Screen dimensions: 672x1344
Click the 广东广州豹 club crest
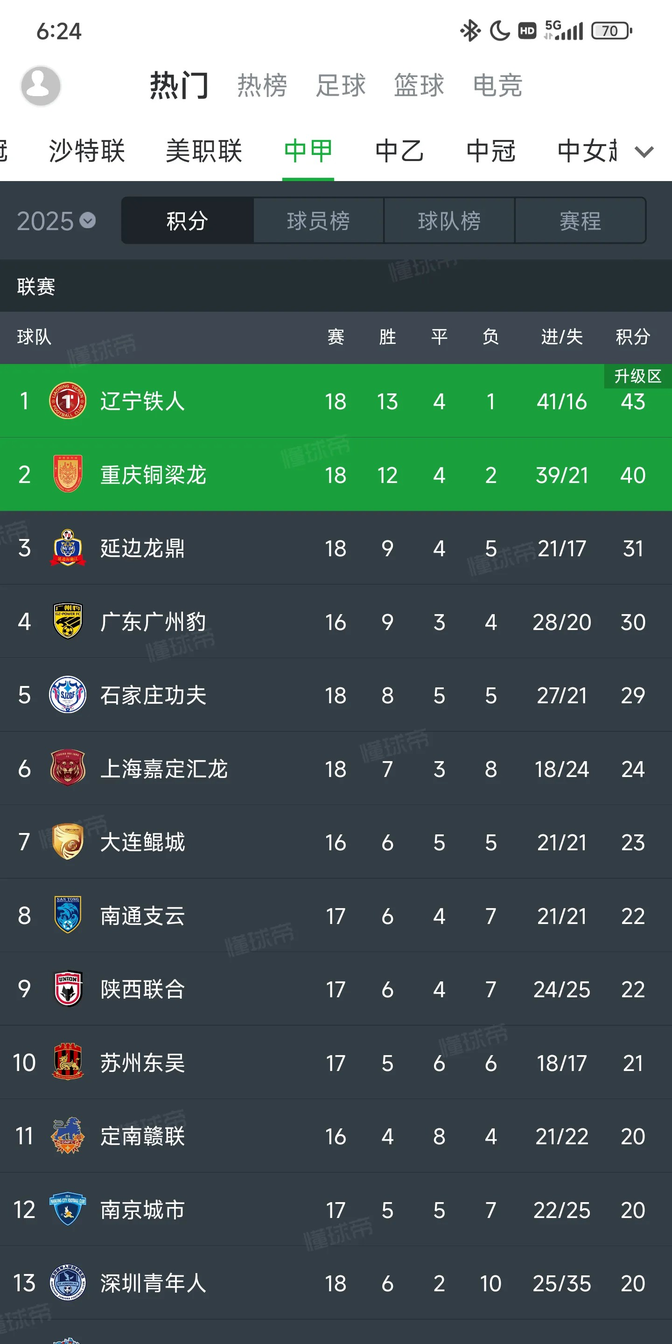tap(67, 621)
